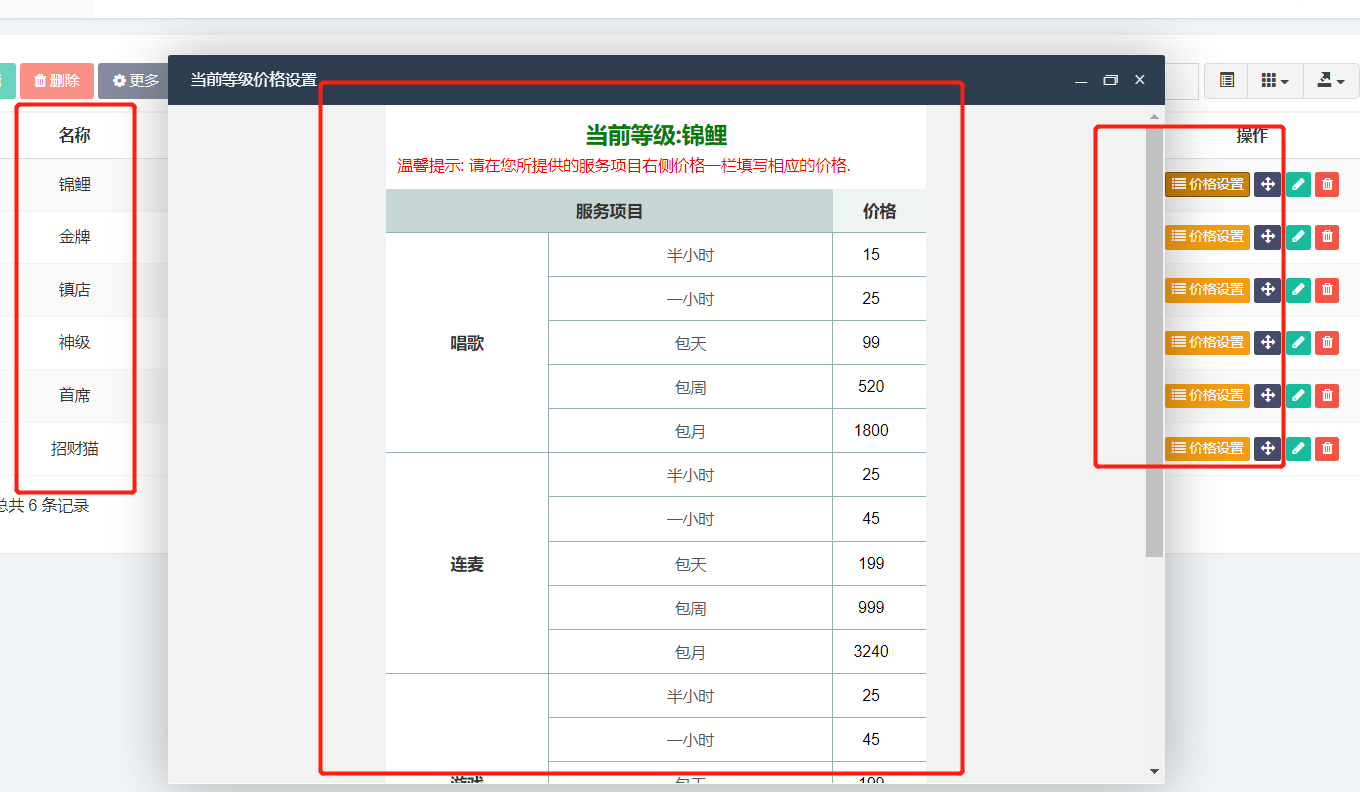The width and height of the screenshot is (1360, 792).
Task: Open the grid view dropdown arrow
Action: [x=1286, y=81]
